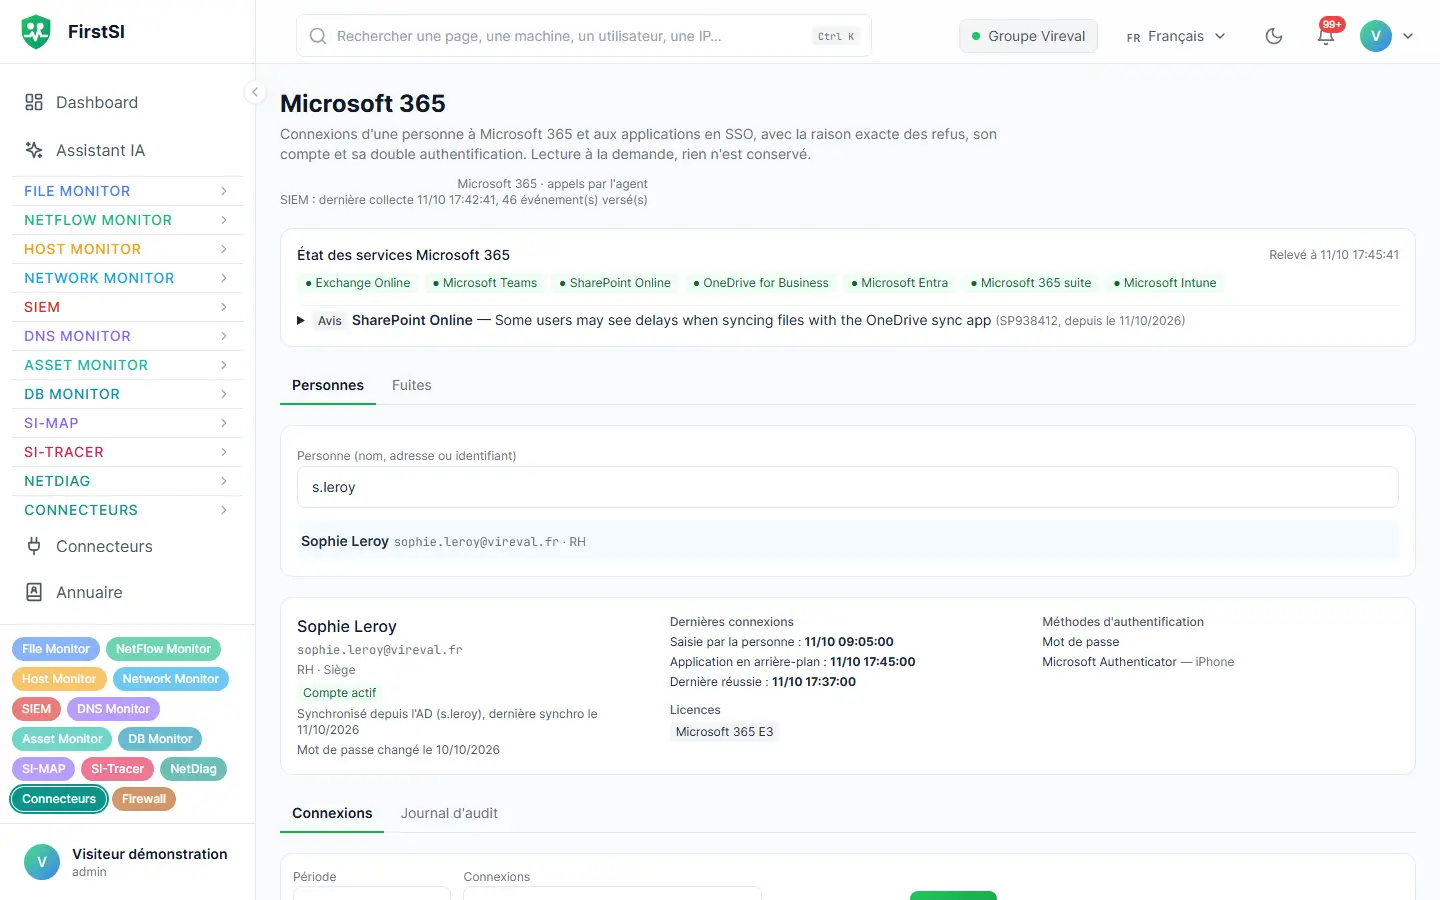Image resolution: width=1440 pixels, height=900 pixels.
Task: Expand the NETFLOW MONITOR section
Action: [x=127, y=220]
